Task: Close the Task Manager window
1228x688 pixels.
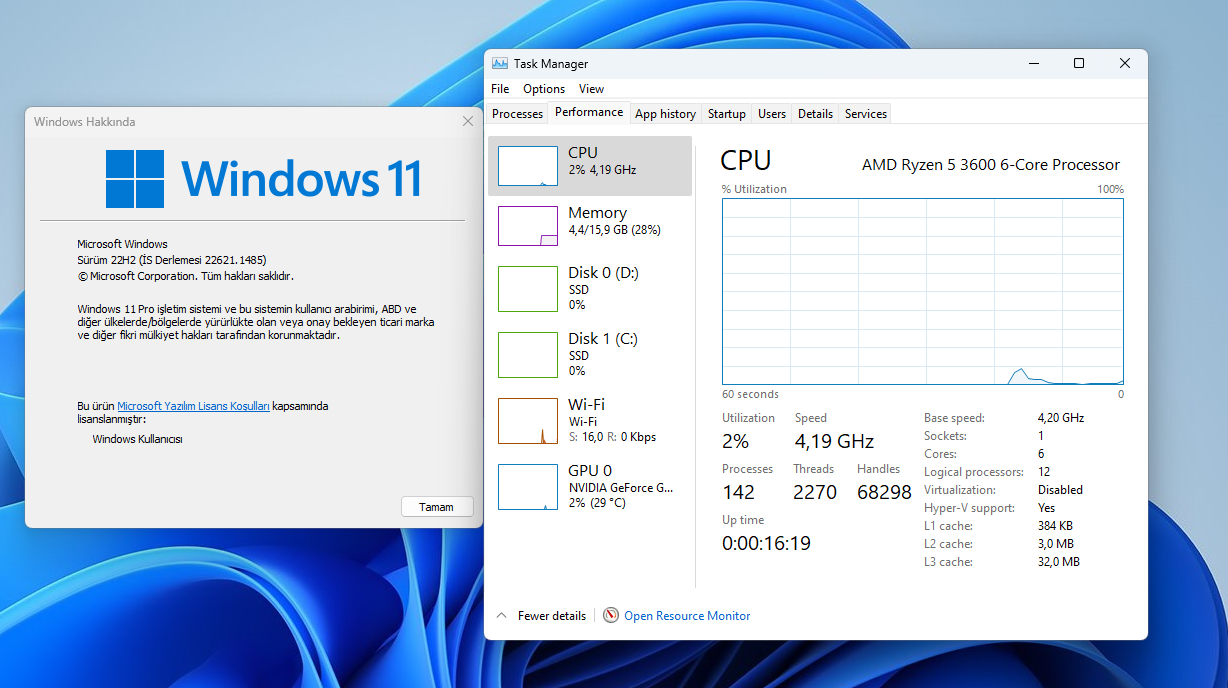Action: pyautogui.click(x=1125, y=63)
